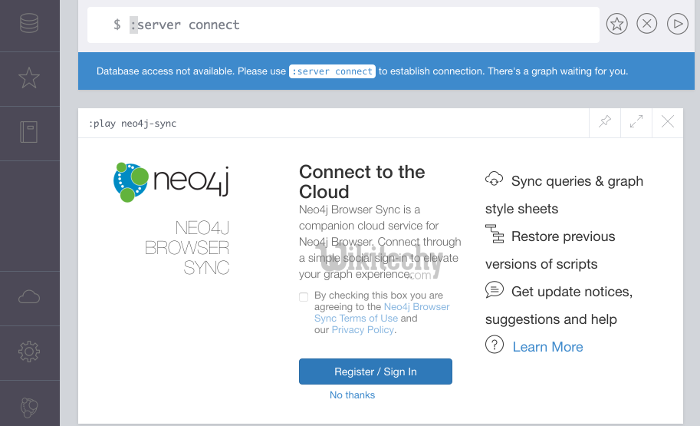Click the 'Connect to the Cloud' heading
The image size is (700, 426).
(x=362, y=182)
